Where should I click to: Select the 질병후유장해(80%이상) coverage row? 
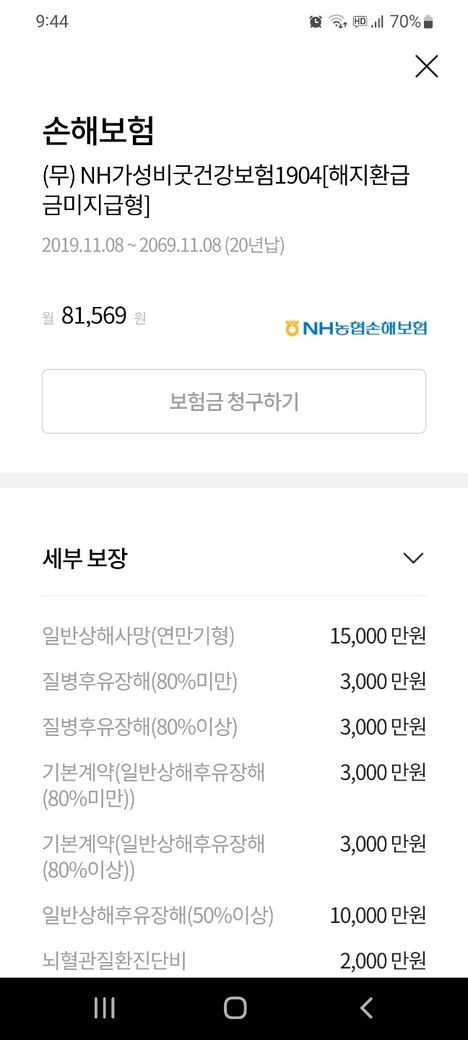233,727
